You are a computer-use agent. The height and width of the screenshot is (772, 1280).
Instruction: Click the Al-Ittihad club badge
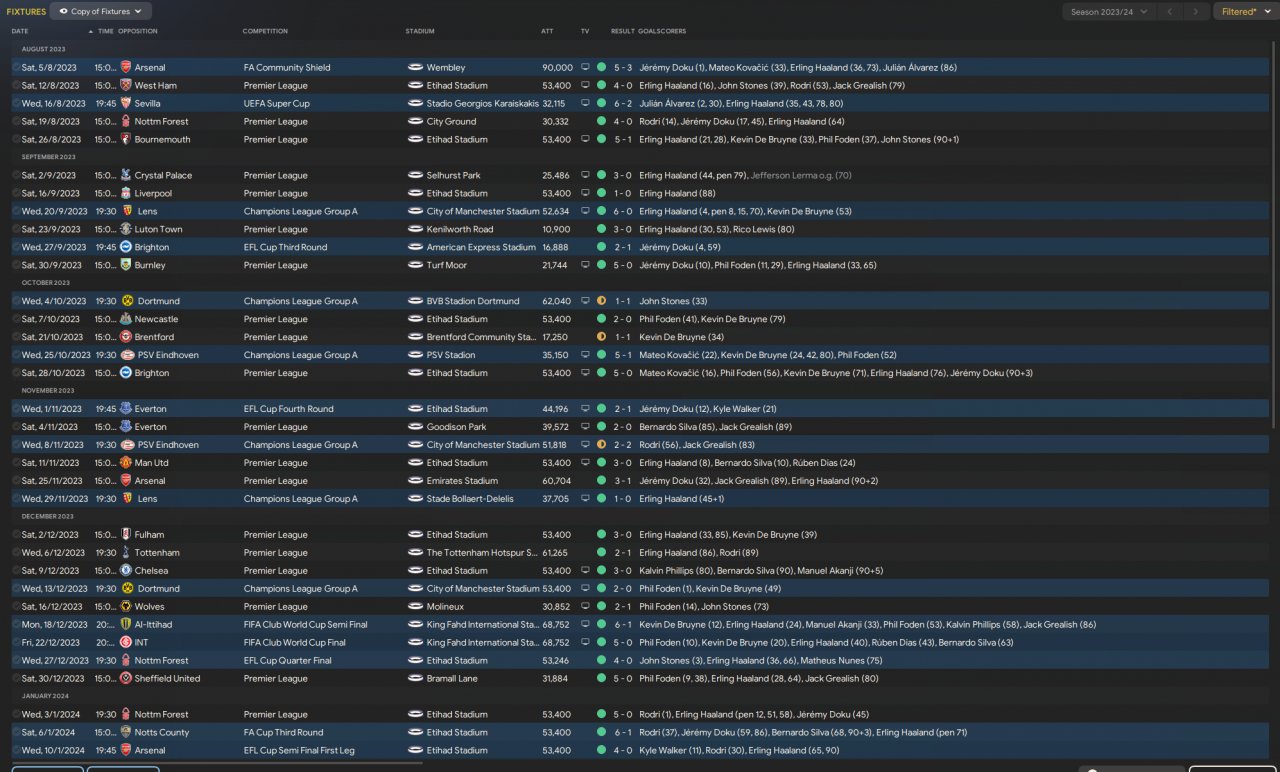(x=126, y=625)
